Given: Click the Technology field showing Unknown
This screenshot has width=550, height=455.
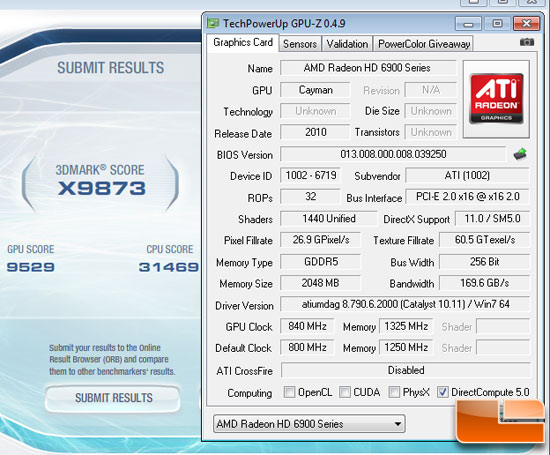Looking at the screenshot, I should click(x=315, y=111).
